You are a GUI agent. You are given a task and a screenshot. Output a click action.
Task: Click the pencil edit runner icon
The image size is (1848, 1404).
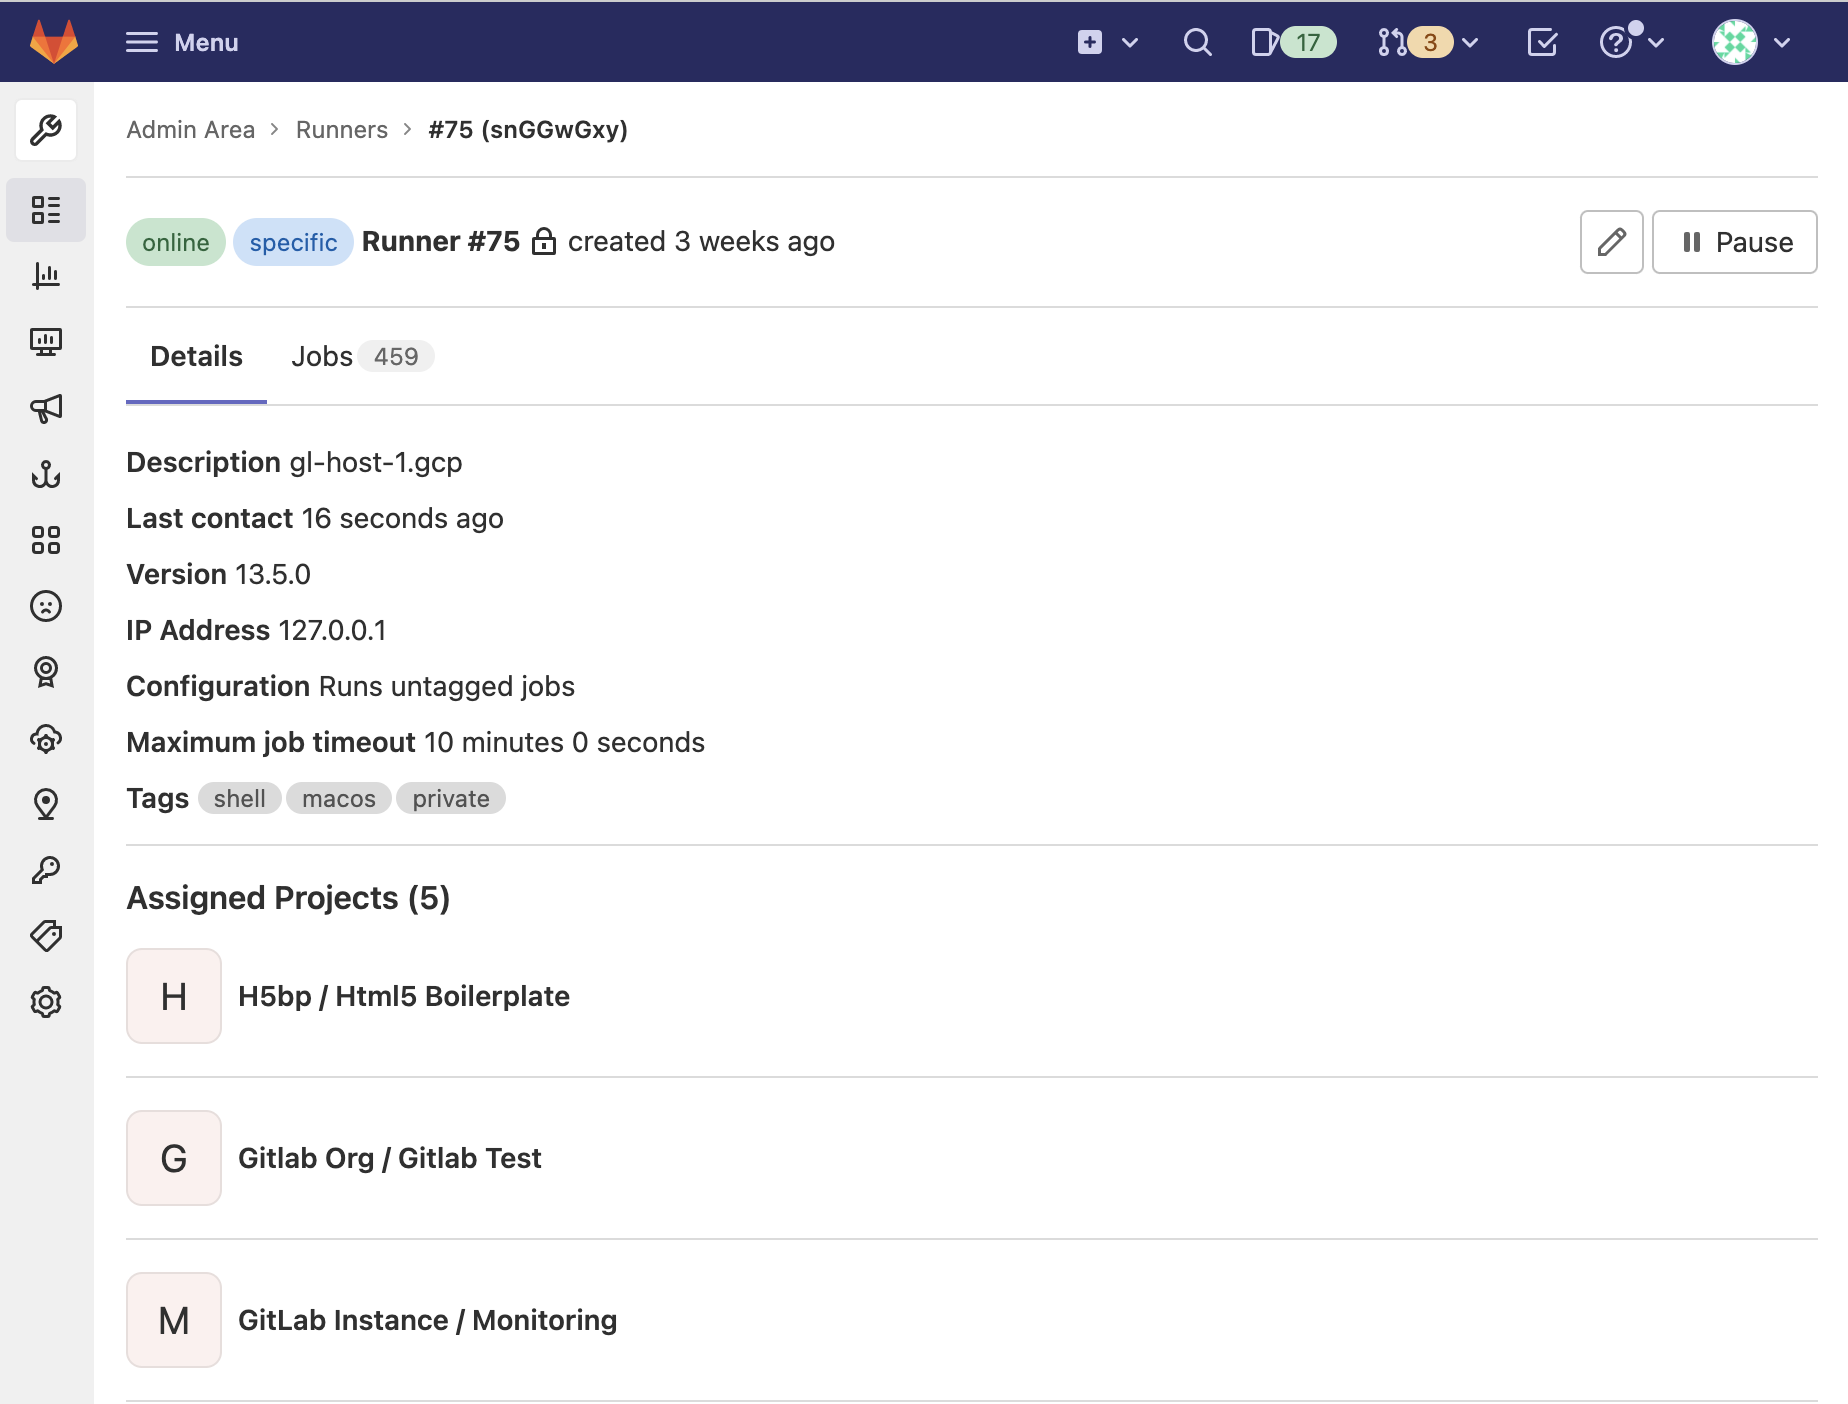[1611, 242]
